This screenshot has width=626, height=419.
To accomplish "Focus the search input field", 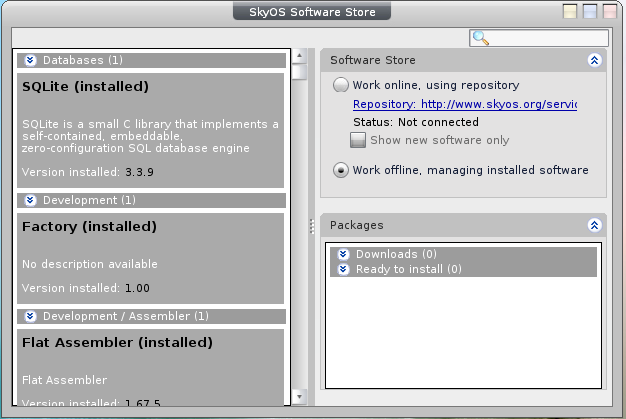I will click(539, 38).
